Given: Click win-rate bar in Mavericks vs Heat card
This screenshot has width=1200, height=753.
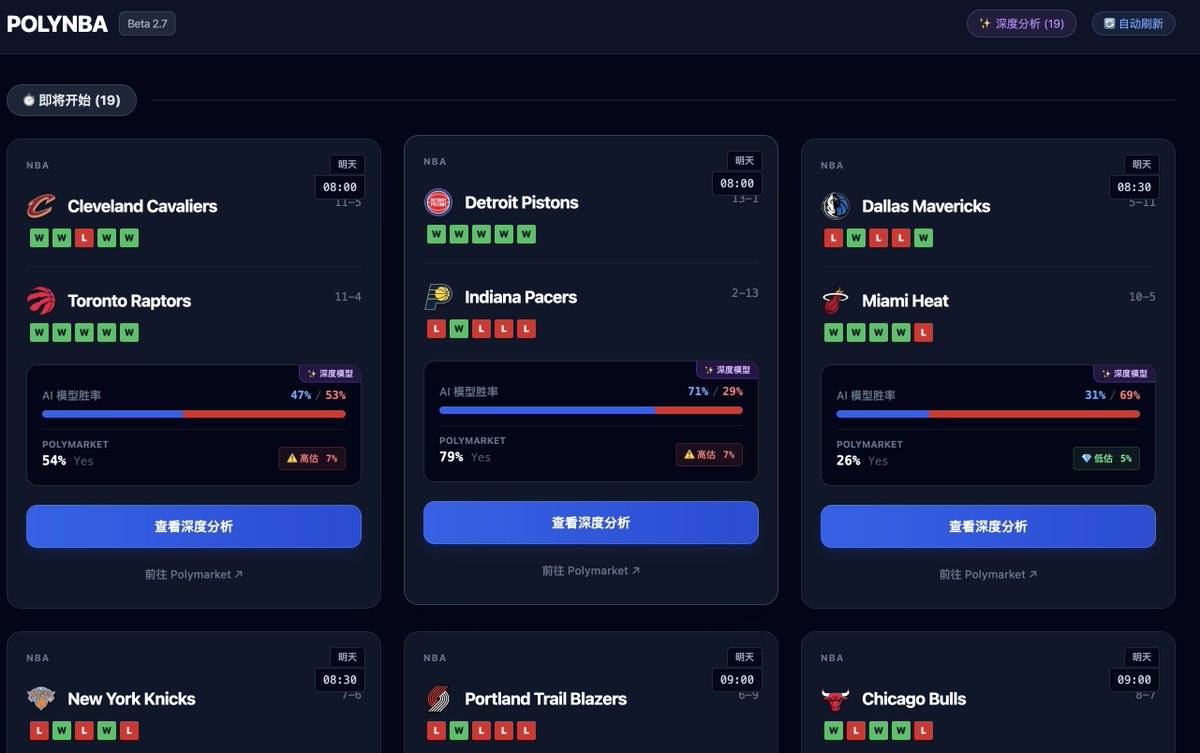Looking at the screenshot, I should point(988,413).
